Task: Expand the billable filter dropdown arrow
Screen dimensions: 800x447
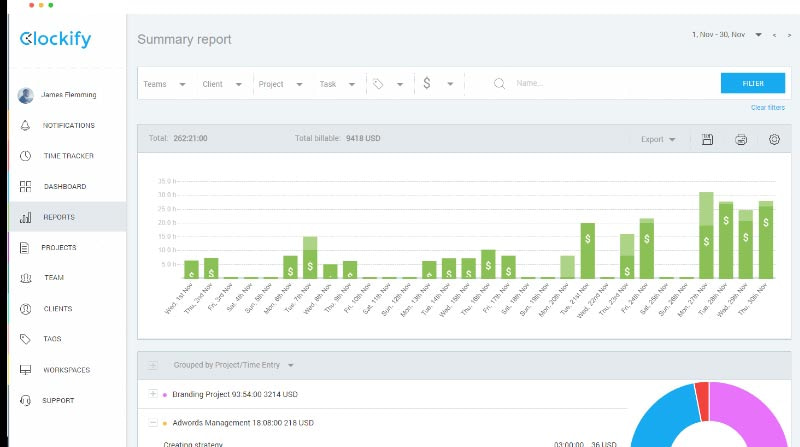Action: click(x=450, y=84)
